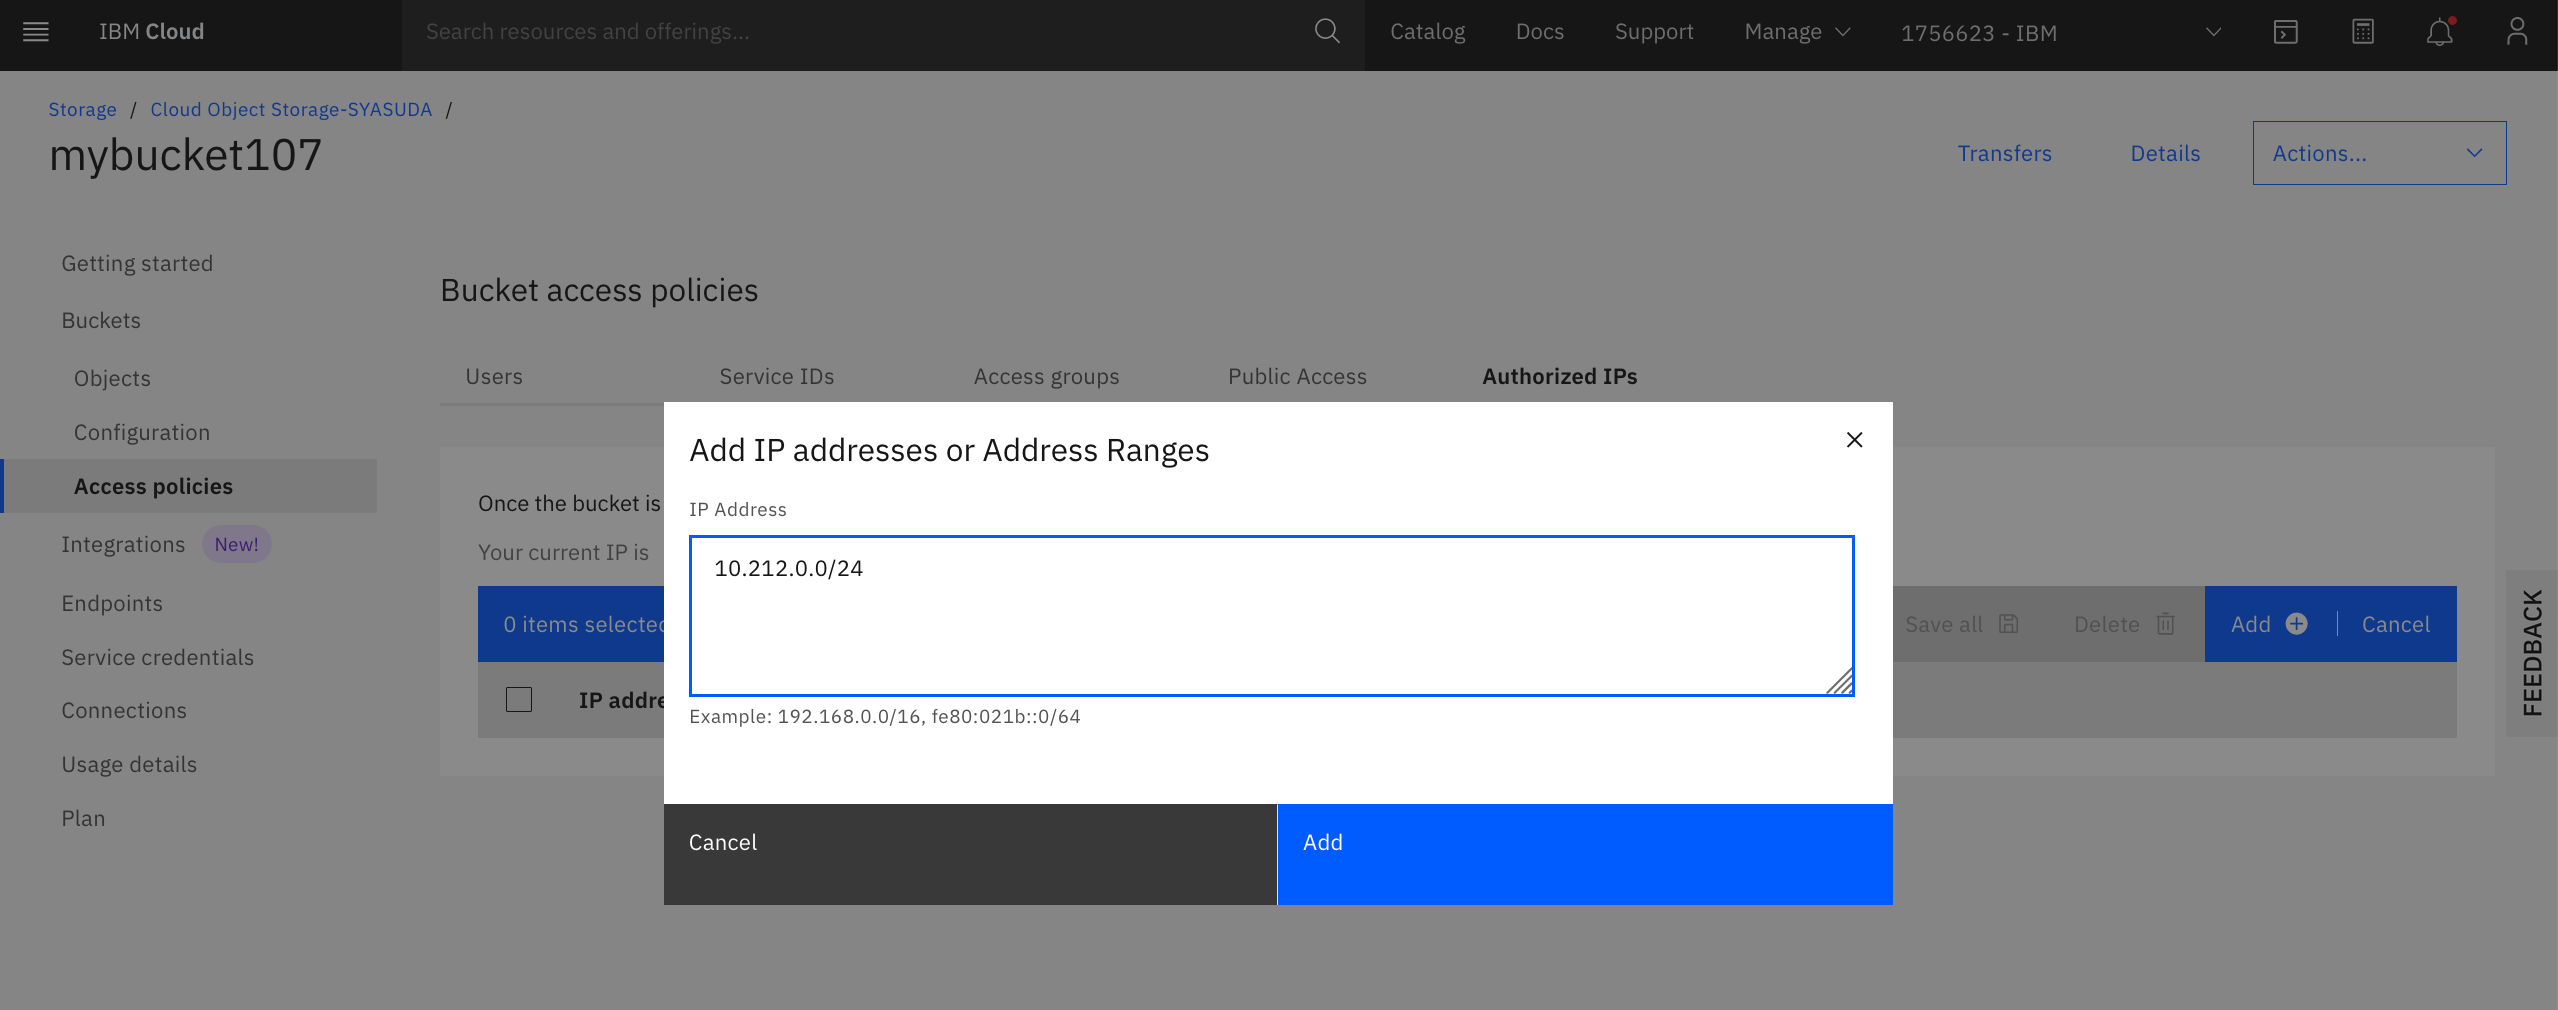This screenshot has height=1010, width=2558.
Task: Open Buckets in the sidebar
Action: click(x=101, y=321)
